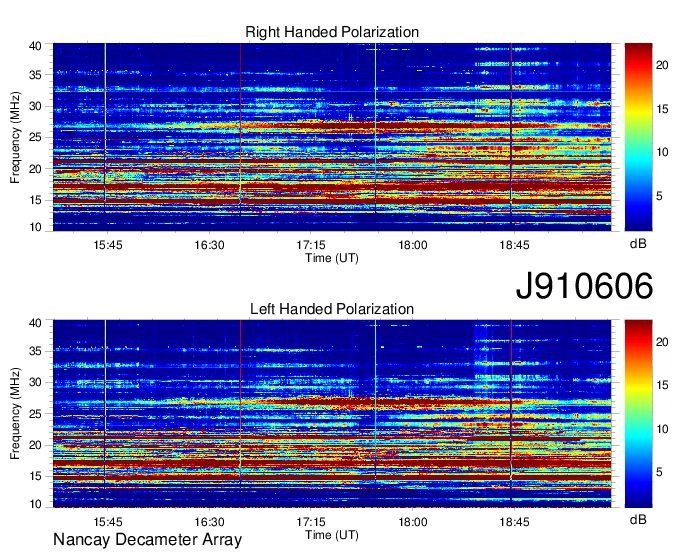
Task: Click the 30 MHz tick on top plot
Action: tap(36, 106)
